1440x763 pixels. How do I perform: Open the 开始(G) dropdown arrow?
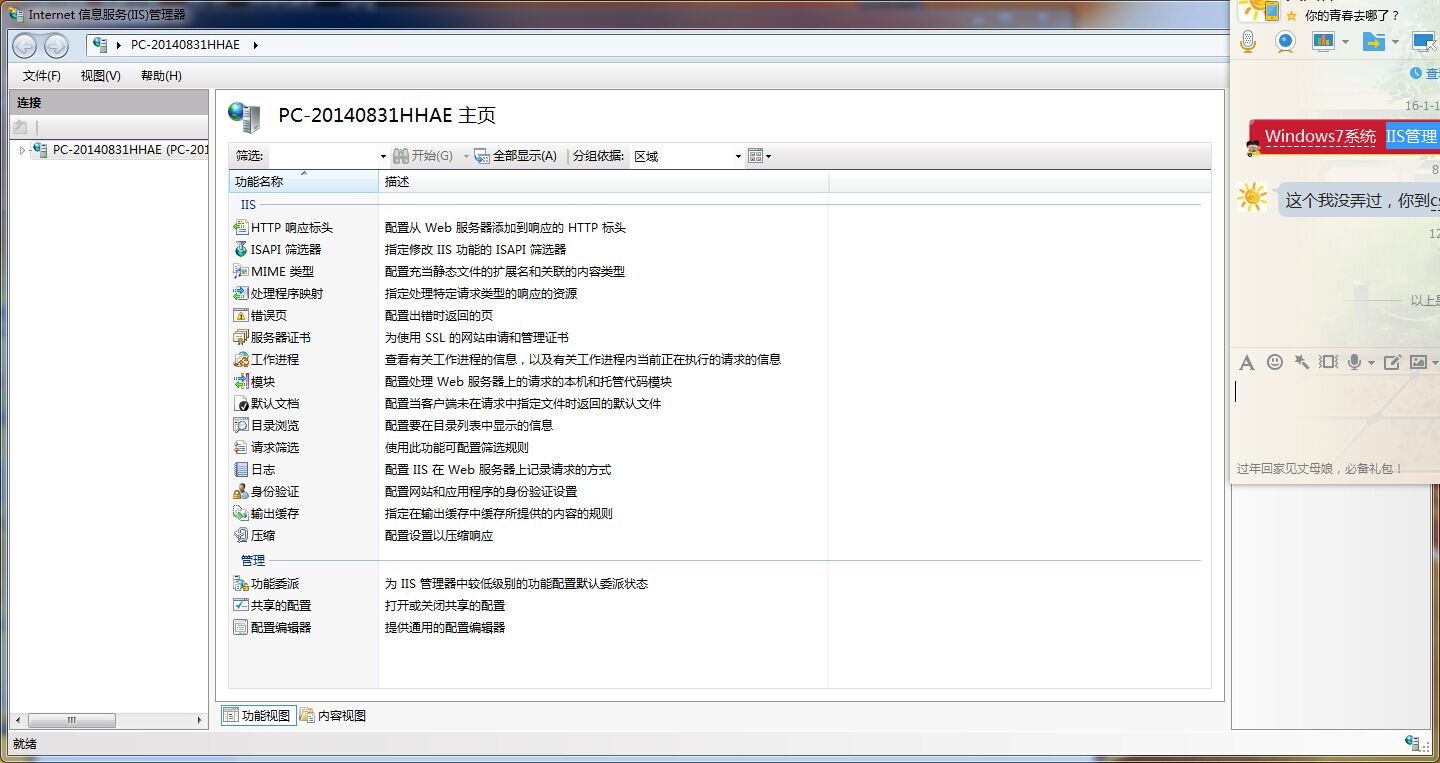466,157
